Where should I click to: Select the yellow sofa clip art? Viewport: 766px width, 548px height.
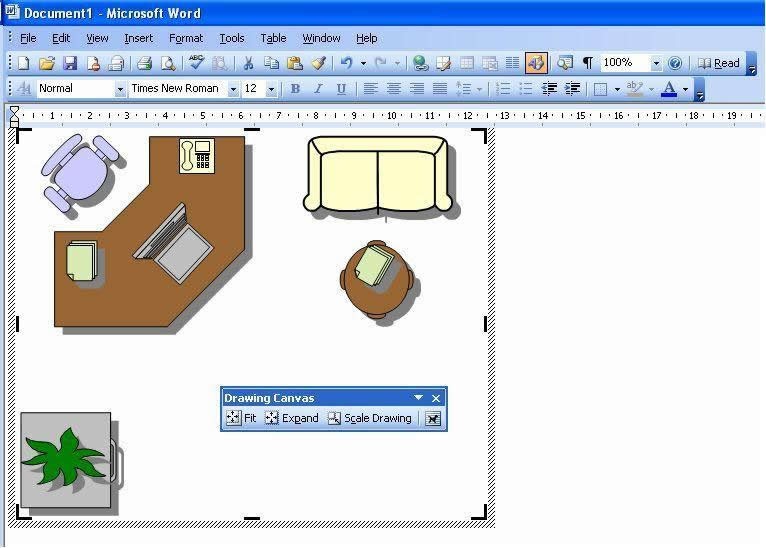379,175
